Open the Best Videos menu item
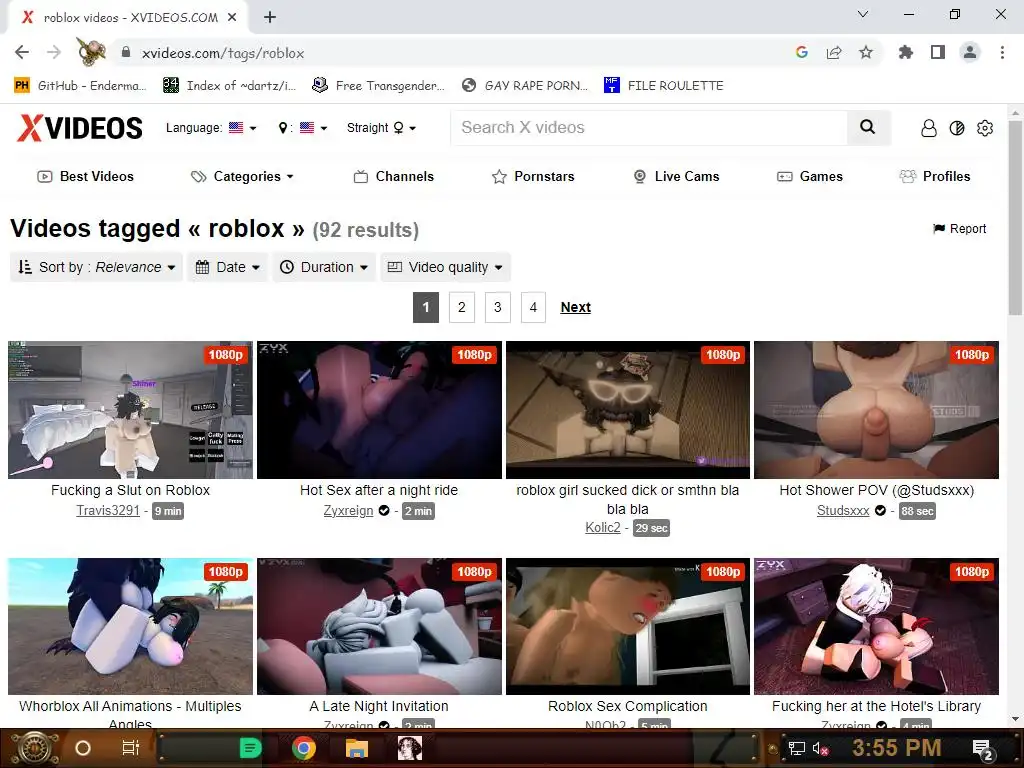Screen dimensions: 1024x768 86,176
